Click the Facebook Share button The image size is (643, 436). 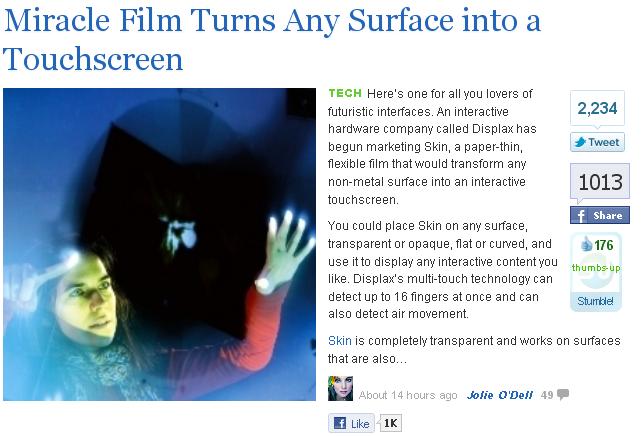tap(600, 215)
